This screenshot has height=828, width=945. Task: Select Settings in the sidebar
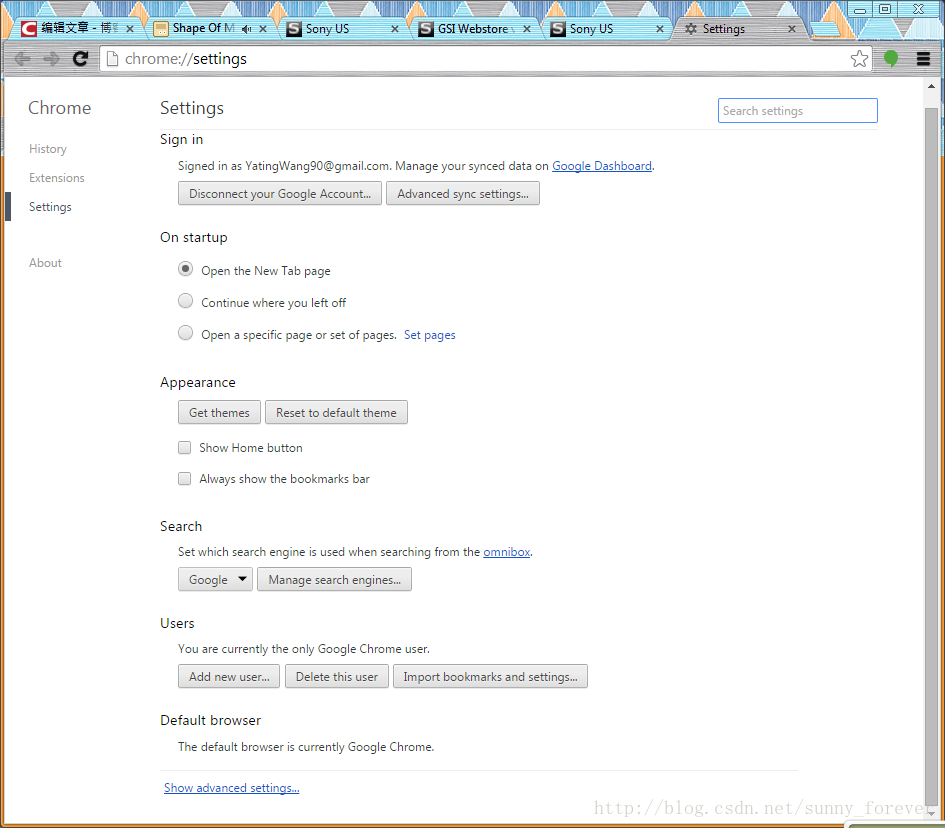coord(50,207)
